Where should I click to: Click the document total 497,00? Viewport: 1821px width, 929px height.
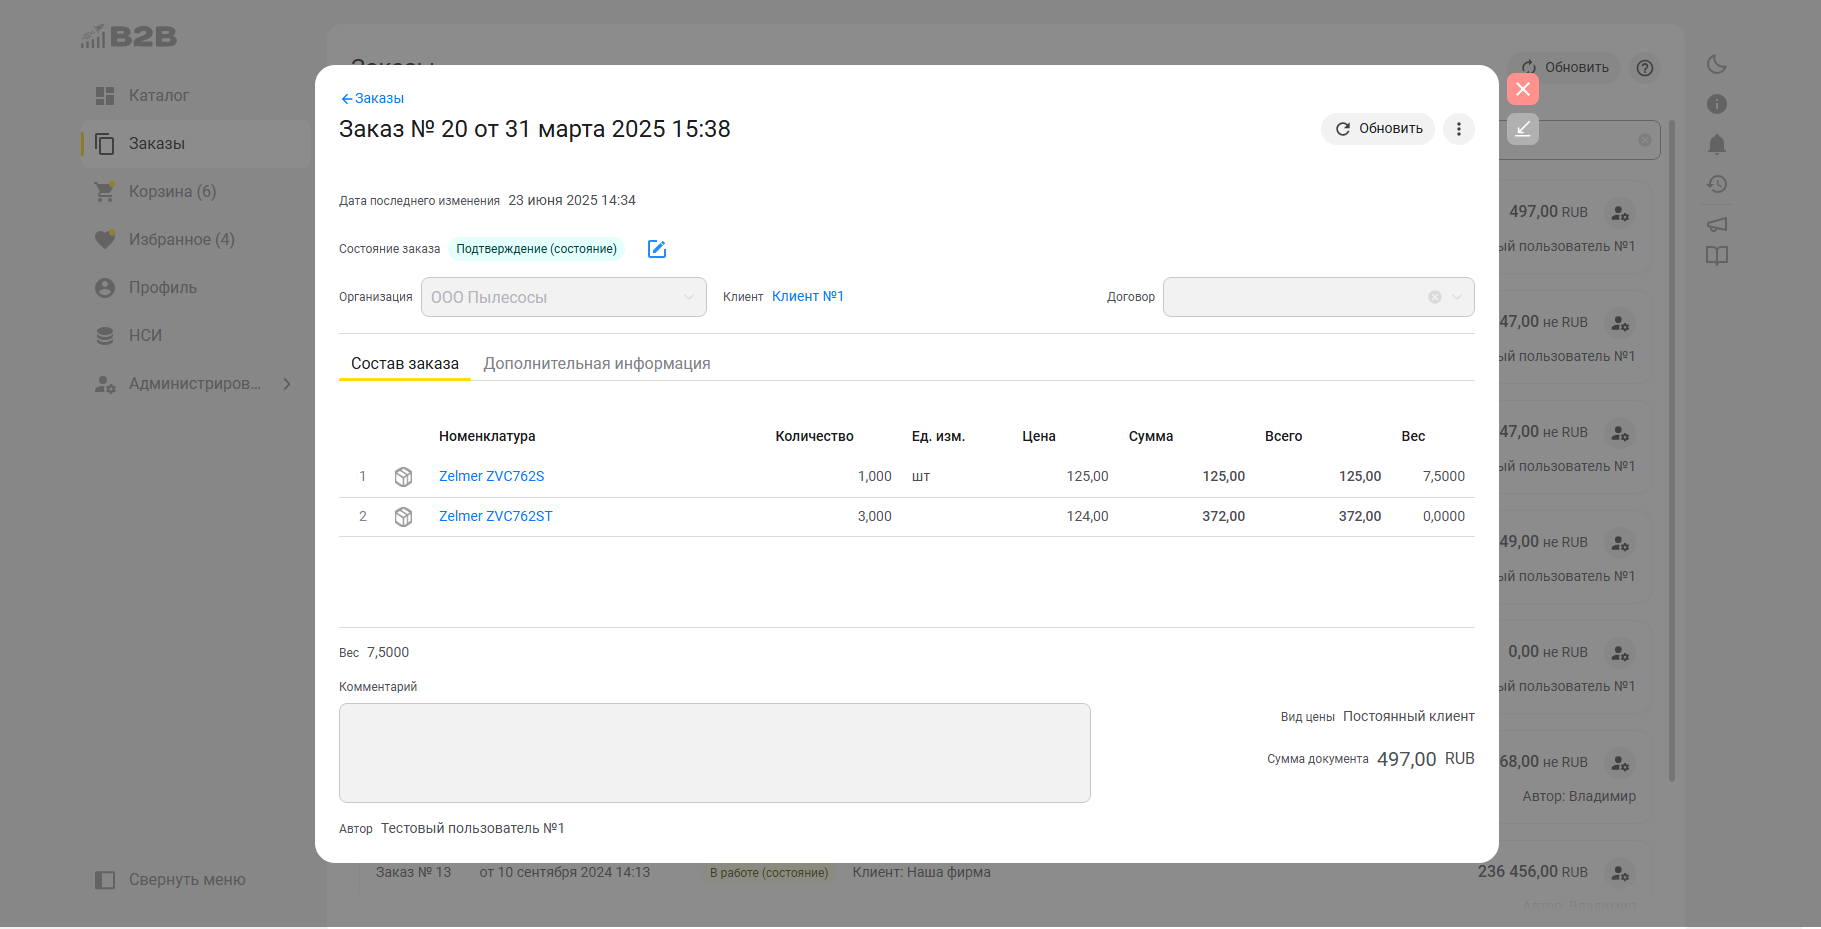[1406, 760]
